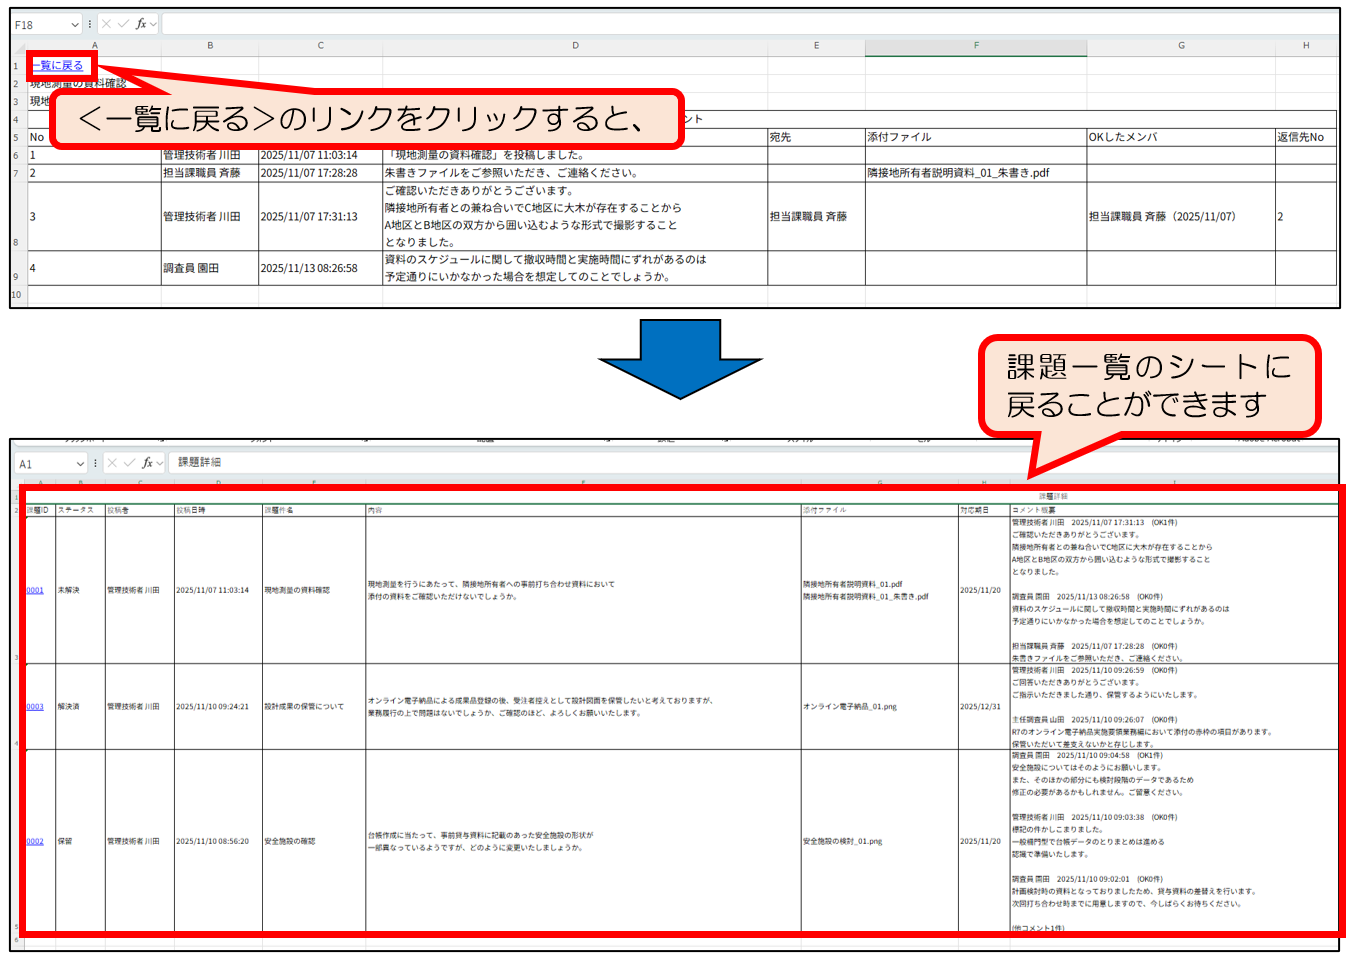Click lower formula bar showing 課題詳細
This screenshot has height=958, width=1361.
700,463
